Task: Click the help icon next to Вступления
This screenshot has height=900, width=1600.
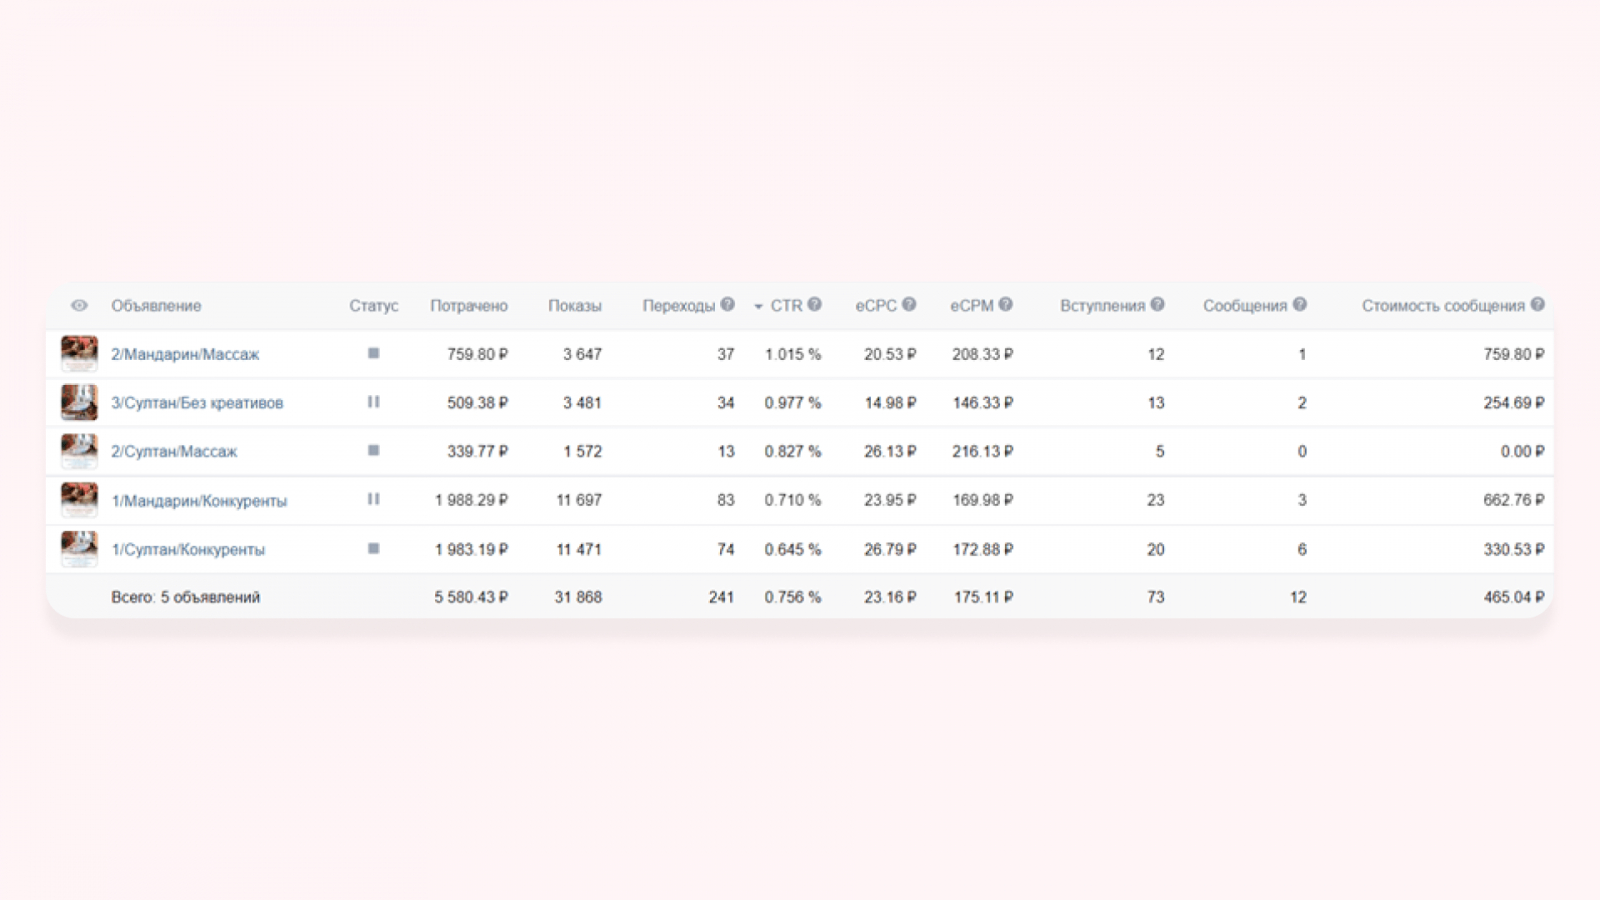Action: 1157,305
